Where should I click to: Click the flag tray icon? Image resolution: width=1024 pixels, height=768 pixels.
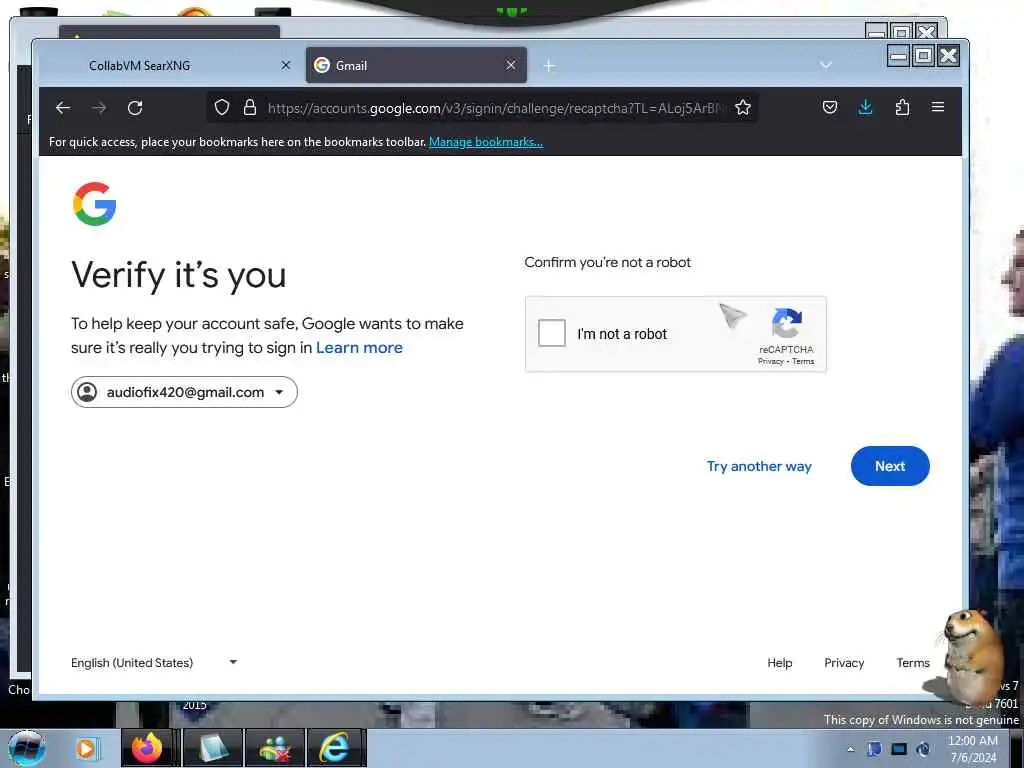(x=874, y=749)
